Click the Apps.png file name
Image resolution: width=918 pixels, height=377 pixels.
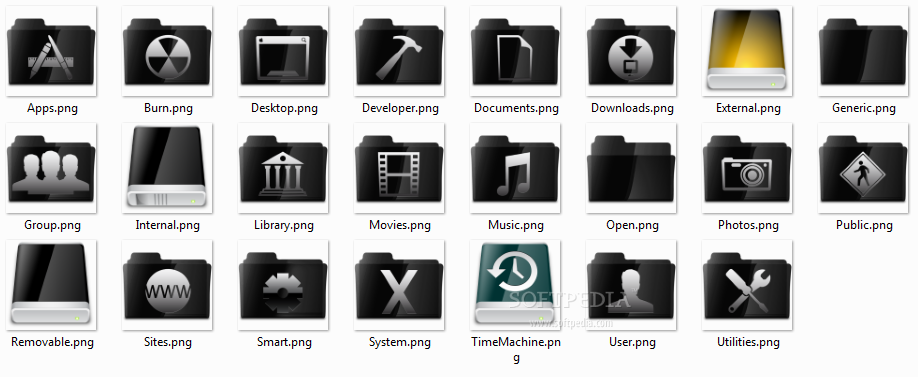pos(52,108)
